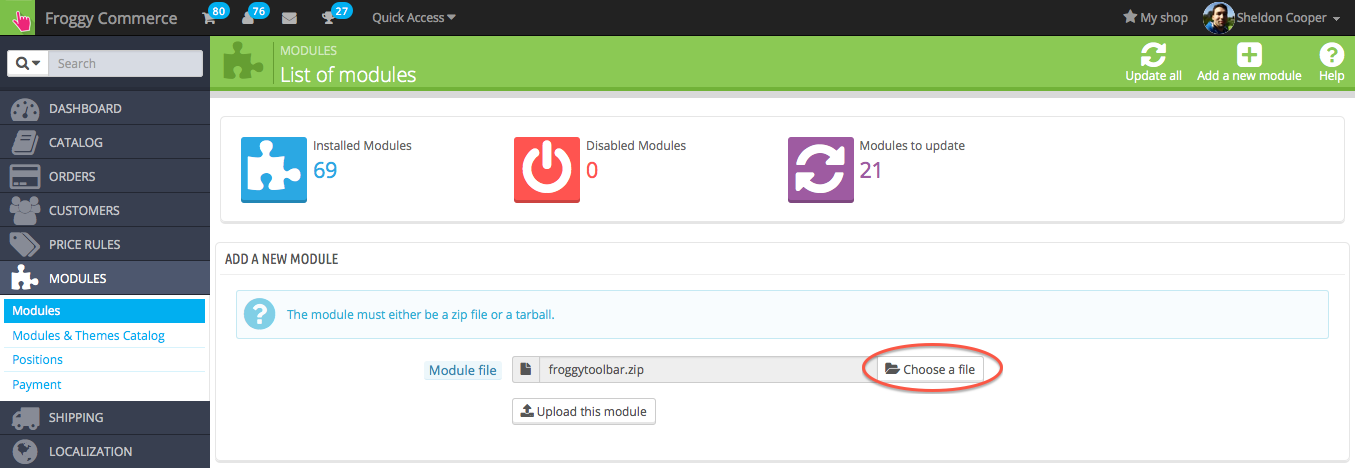Open Modules & Themes Catalog
Viewport: 1355px width, 468px height.
pyautogui.click(x=88, y=335)
